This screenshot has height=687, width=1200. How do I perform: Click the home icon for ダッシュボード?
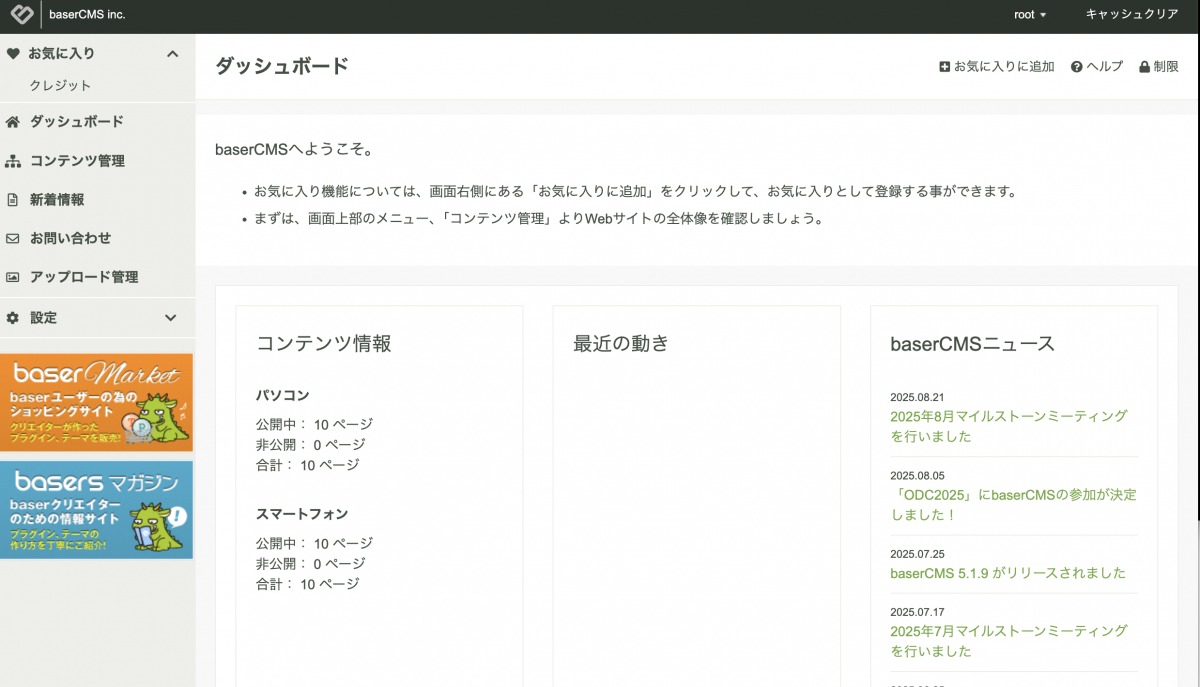13,122
